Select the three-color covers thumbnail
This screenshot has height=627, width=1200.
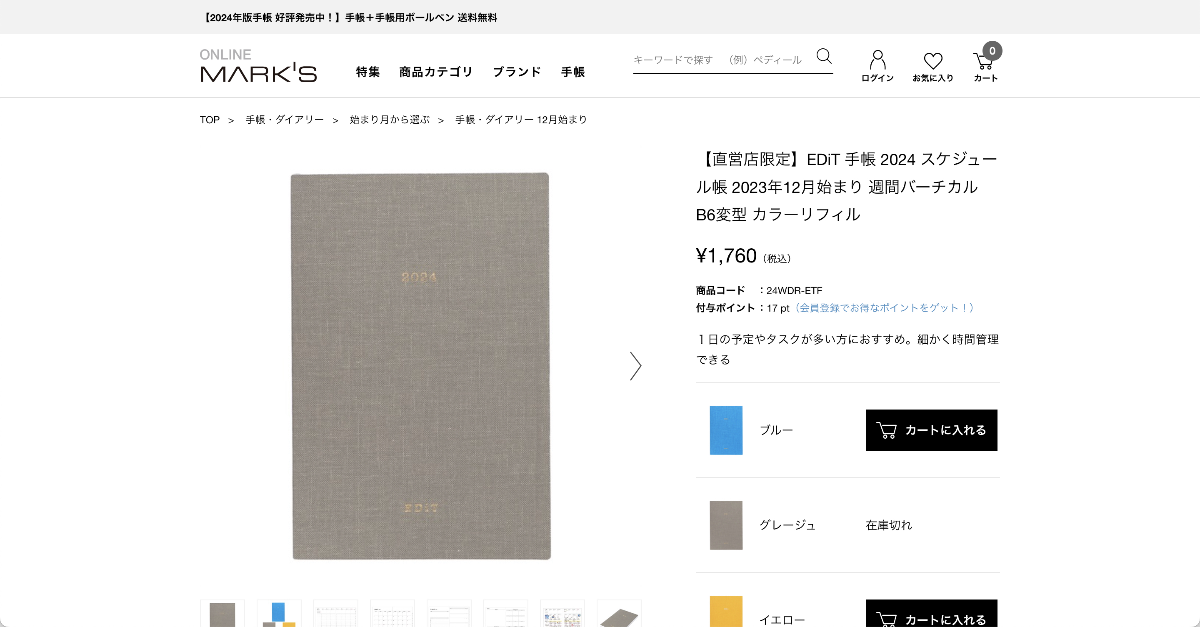pos(279,613)
